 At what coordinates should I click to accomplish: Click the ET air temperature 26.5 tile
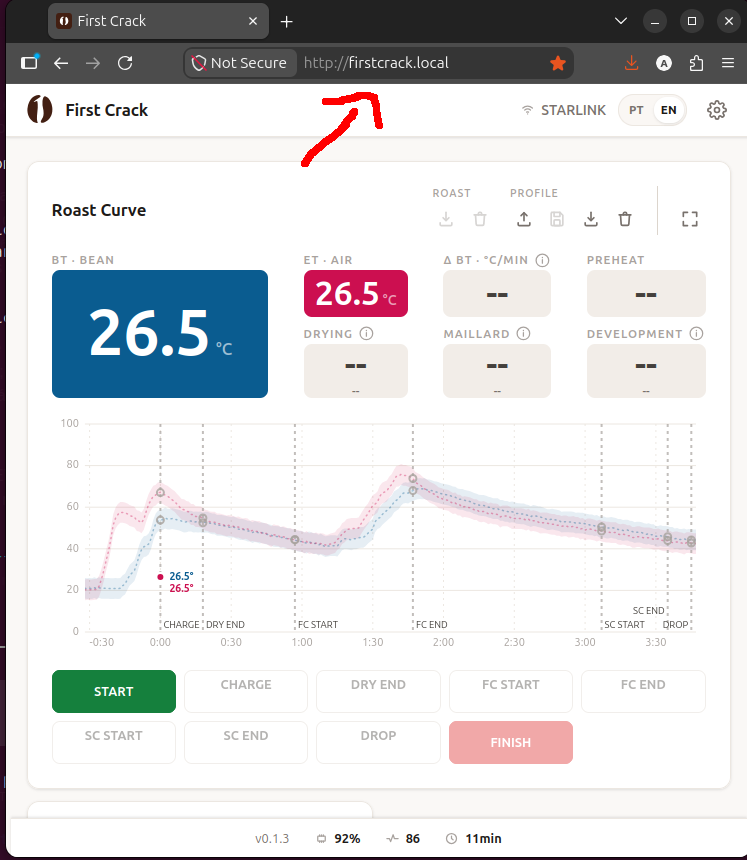point(356,293)
